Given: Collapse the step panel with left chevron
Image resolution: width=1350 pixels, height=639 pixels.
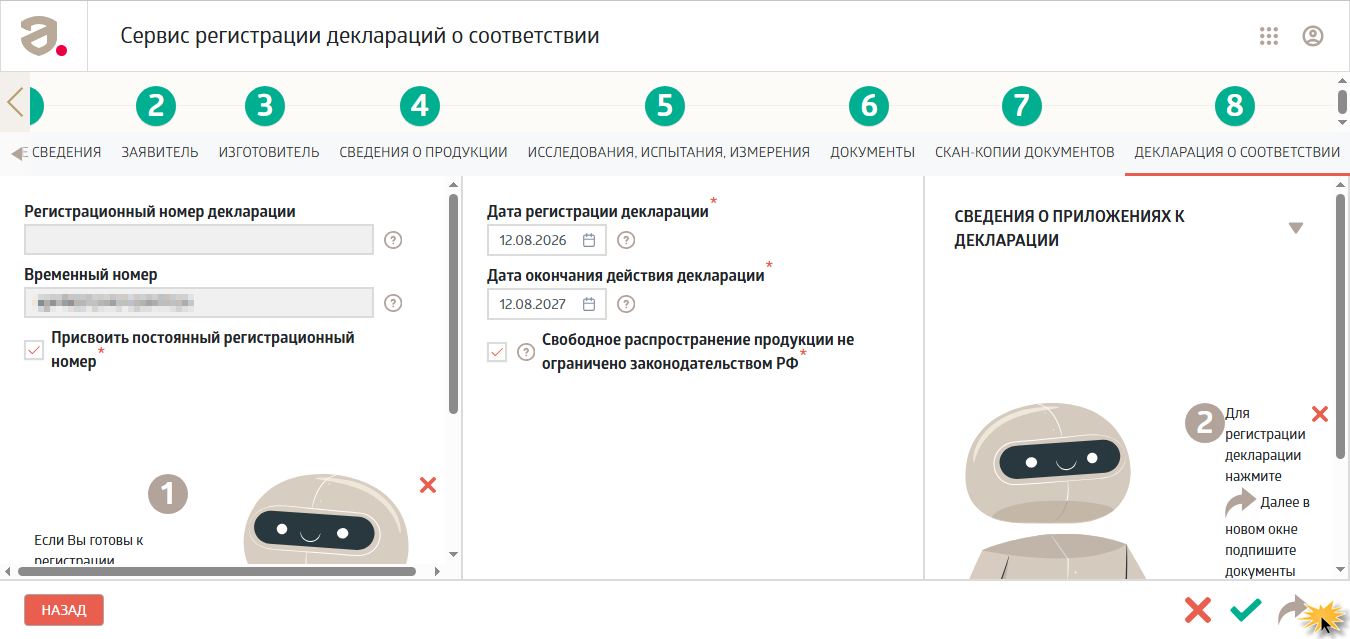Looking at the screenshot, I should click(x=15, y=102).
